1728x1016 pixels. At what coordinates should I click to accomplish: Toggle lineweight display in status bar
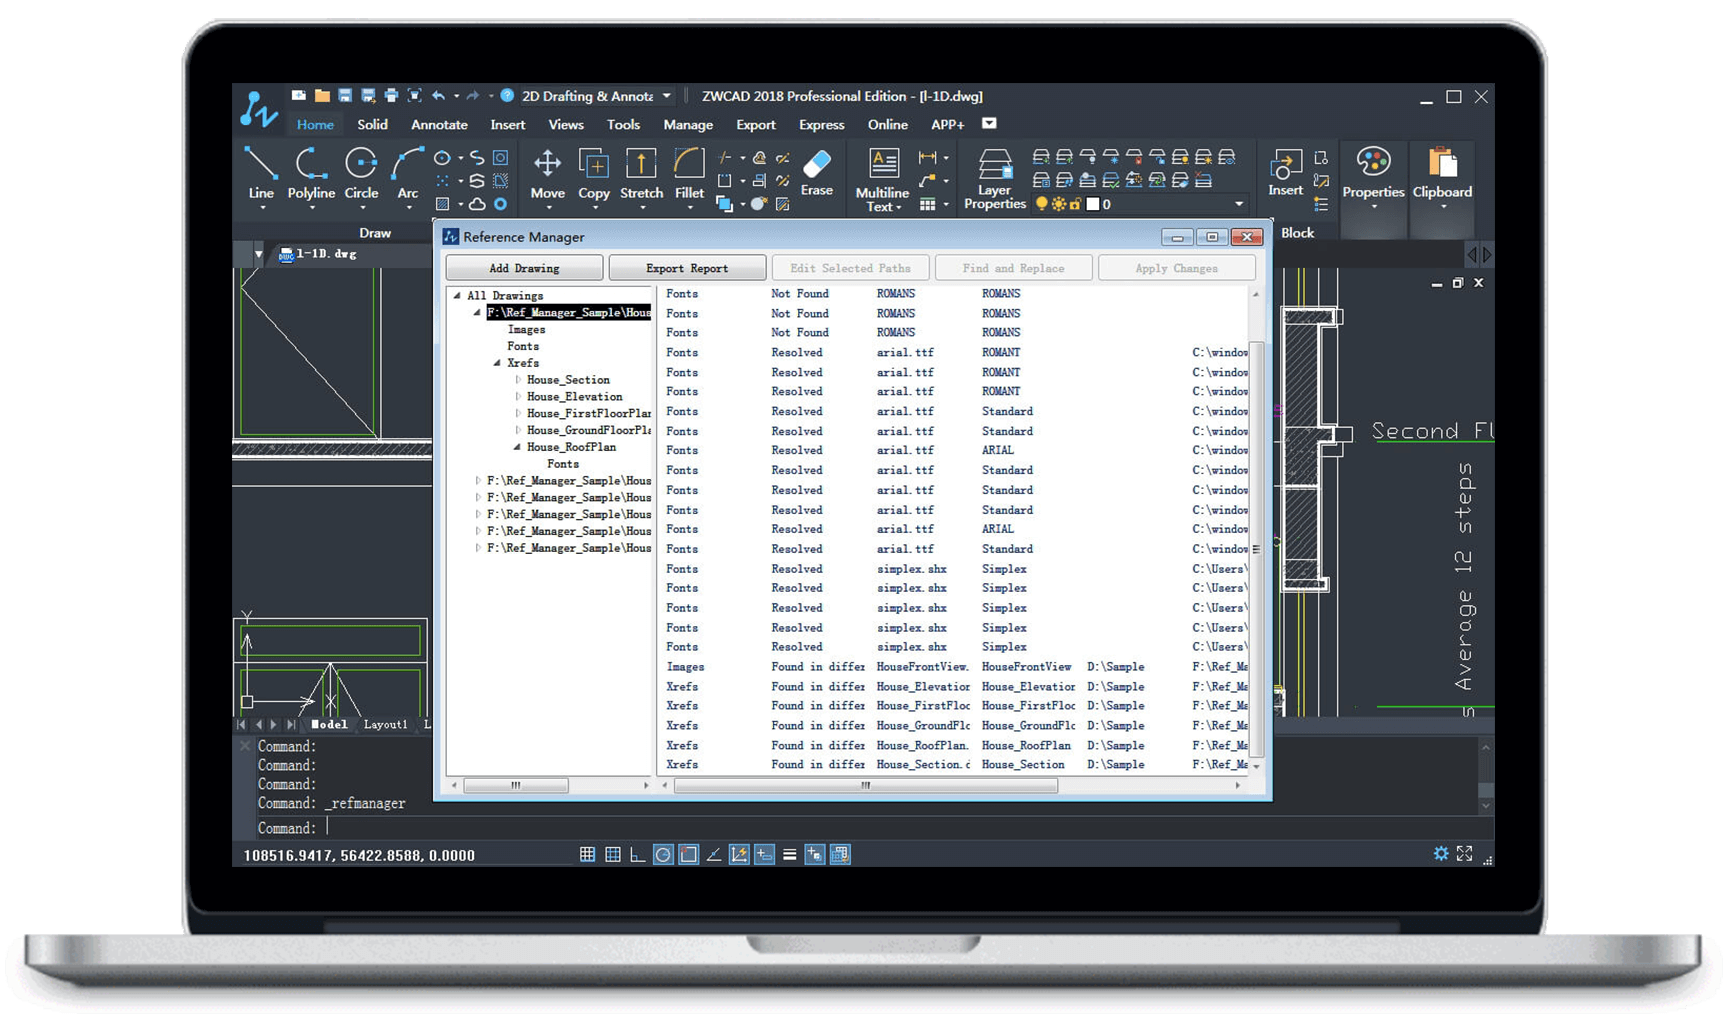(x=789, y=855)
